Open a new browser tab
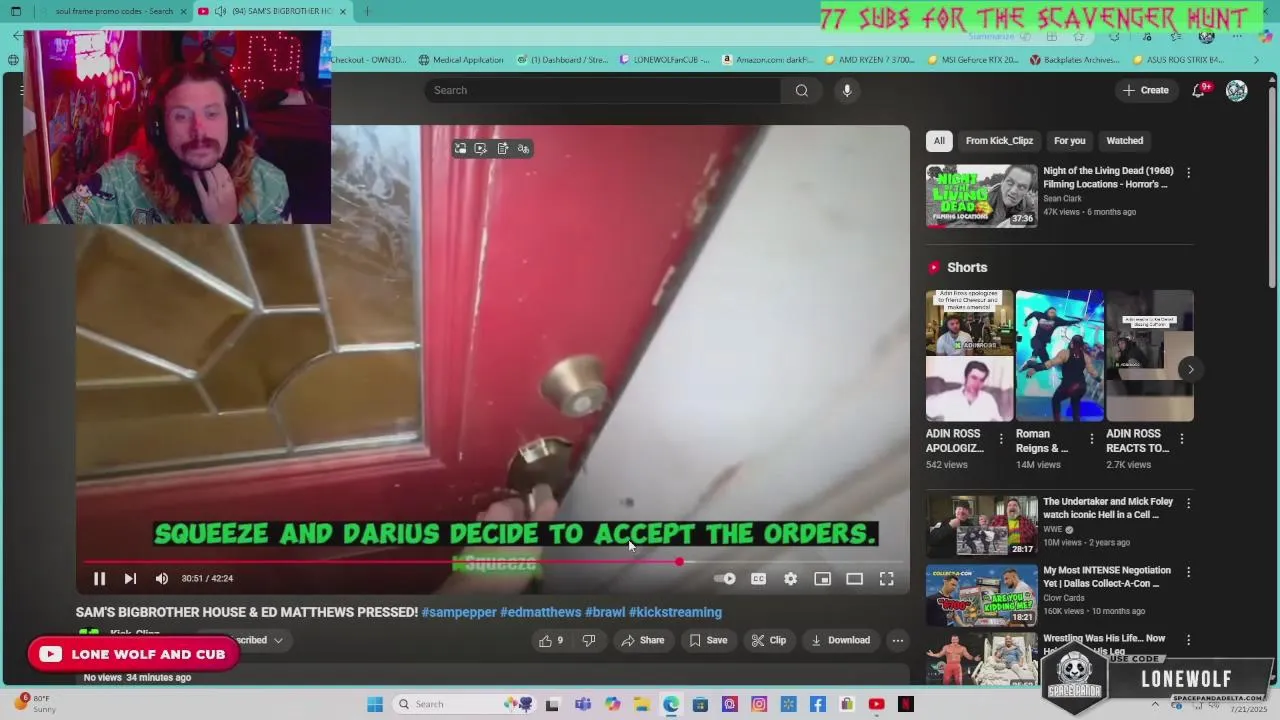 367,11
